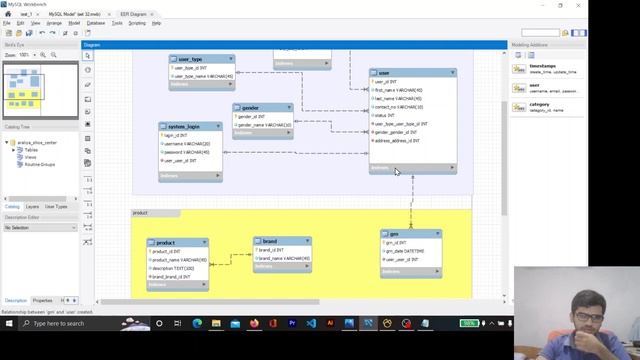The height and width of the screenshot is (360, 640).
Task: Create a new diagram via toolbar icon
Action: 88,33
